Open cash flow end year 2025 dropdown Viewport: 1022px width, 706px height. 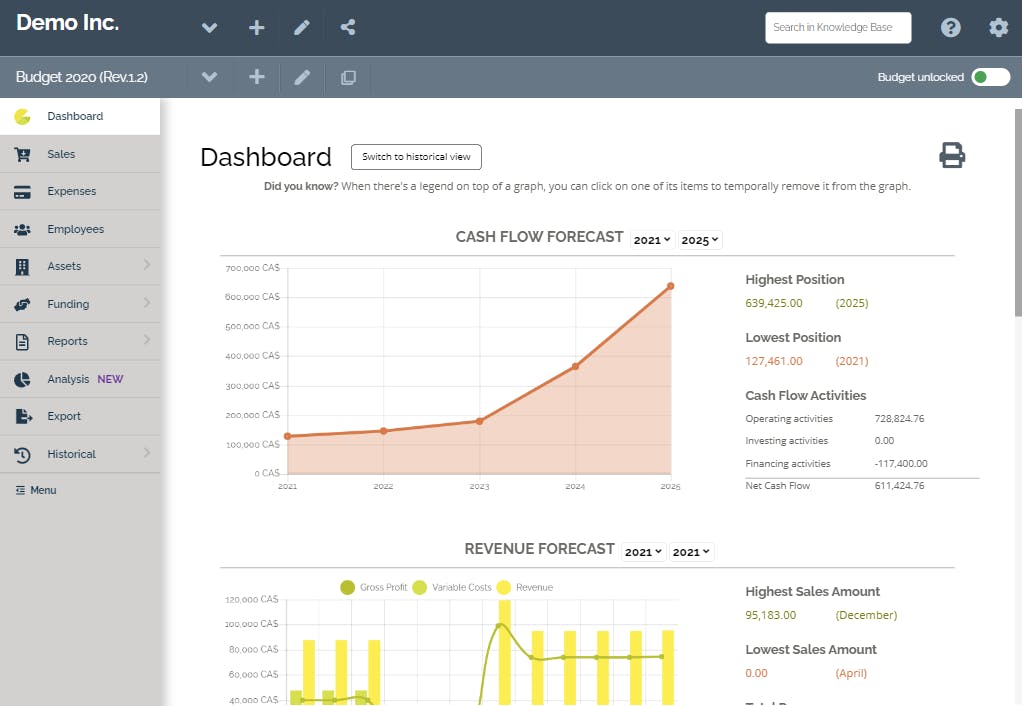click(700, 240)
